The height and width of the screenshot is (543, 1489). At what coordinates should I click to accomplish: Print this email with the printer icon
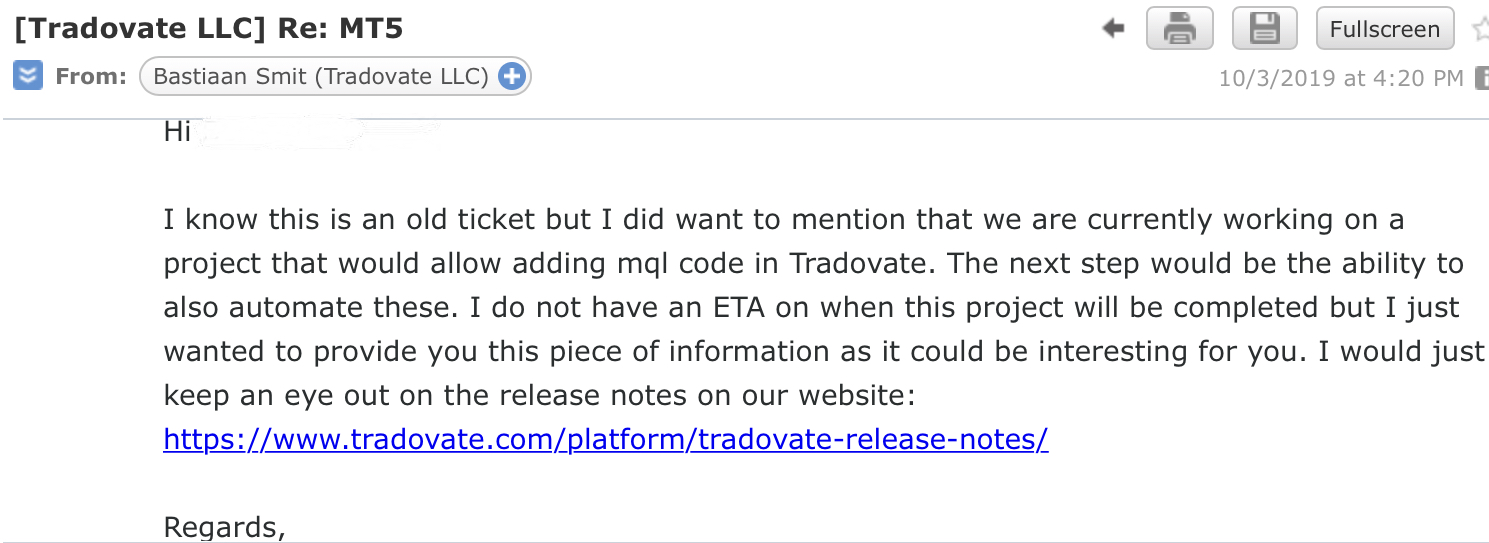[x=1180, y=28]
